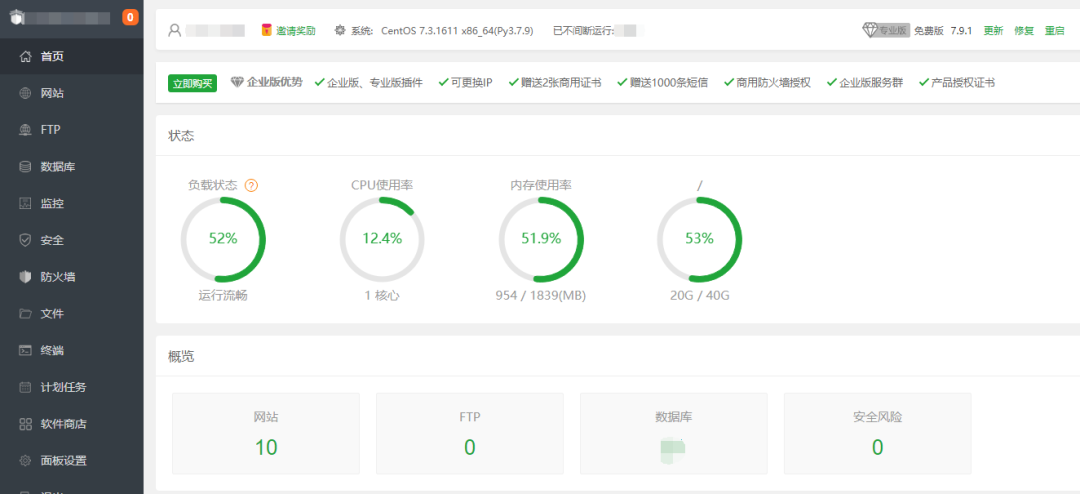The height and width of the screenshot is (494, 1080).
Task: Click the 立即购买 button
Action: (192, 83)
